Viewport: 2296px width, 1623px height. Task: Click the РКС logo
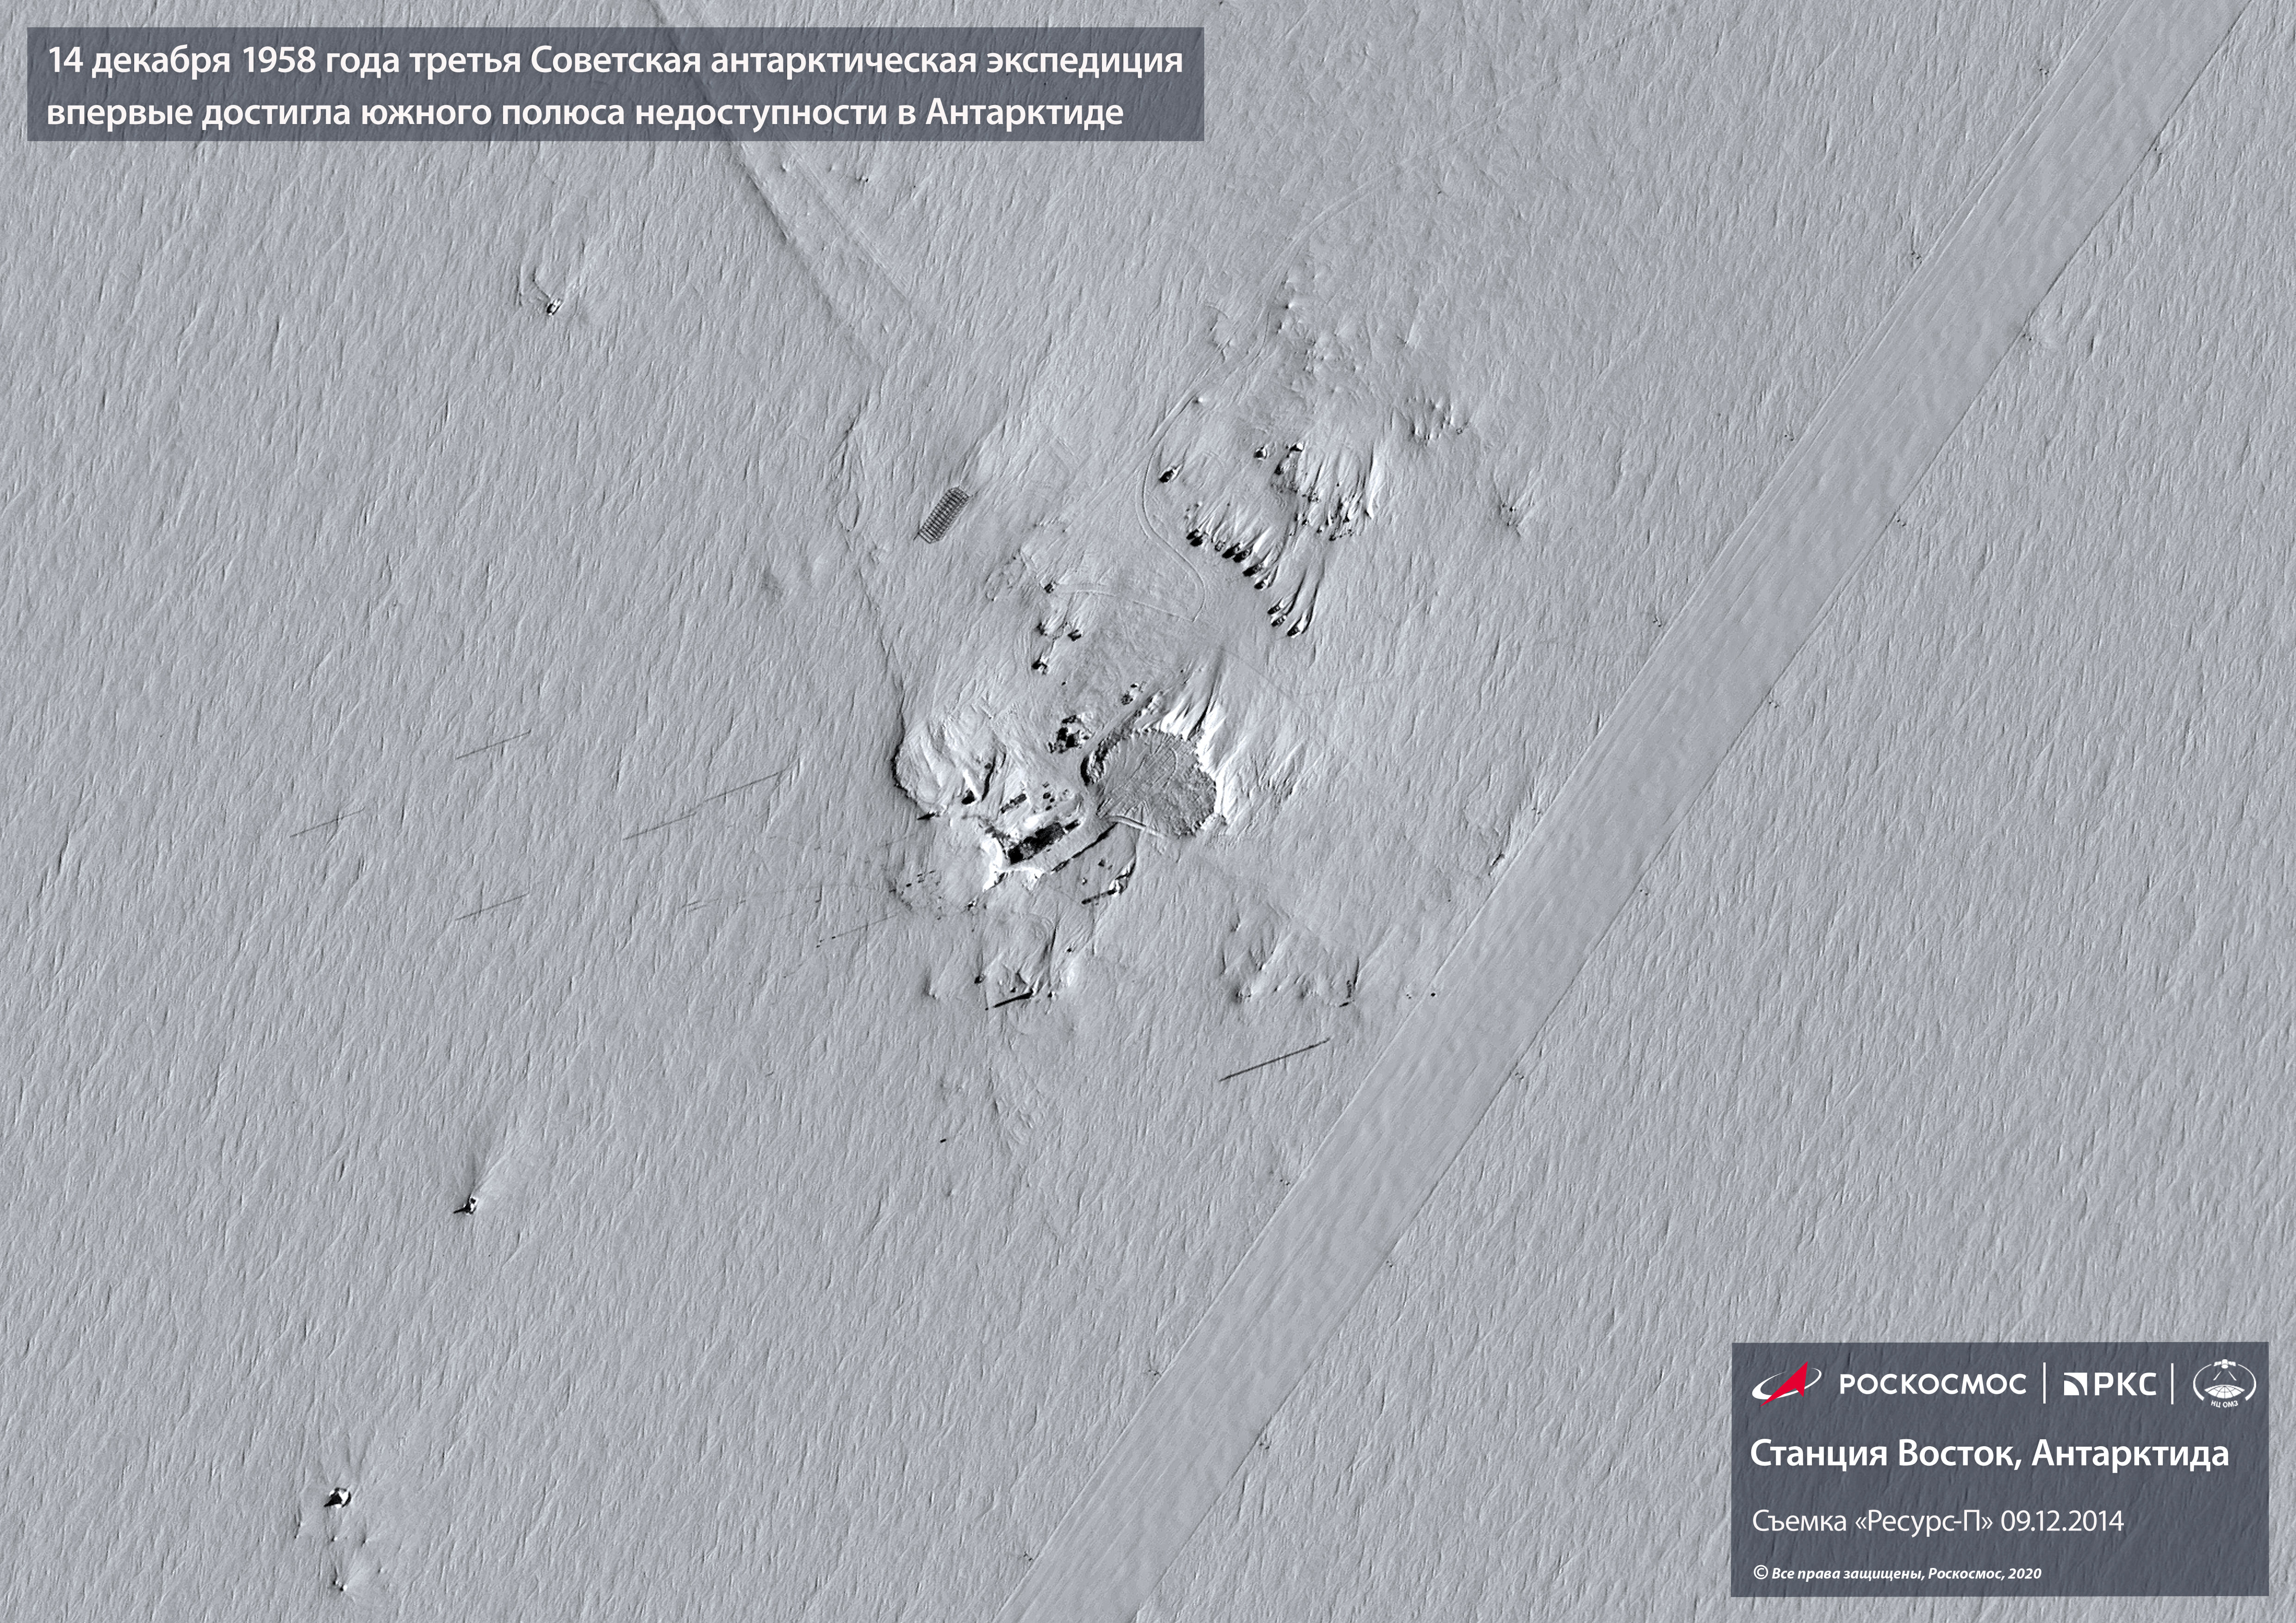click(x=2109, y=1384)
